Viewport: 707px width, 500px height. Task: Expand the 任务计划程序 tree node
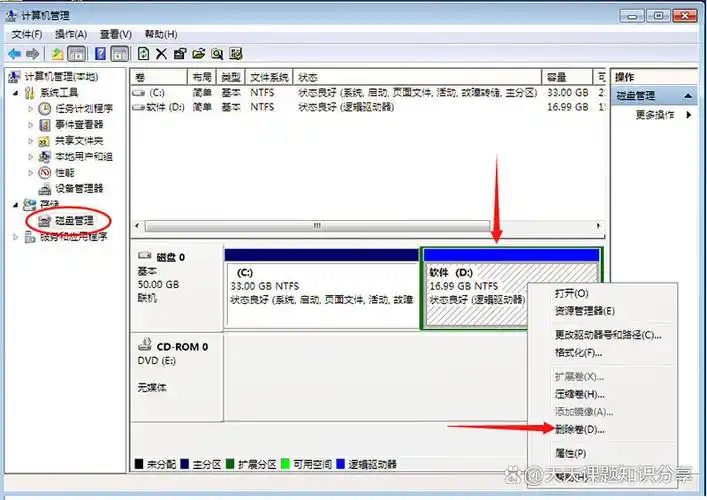pos(31,109)
